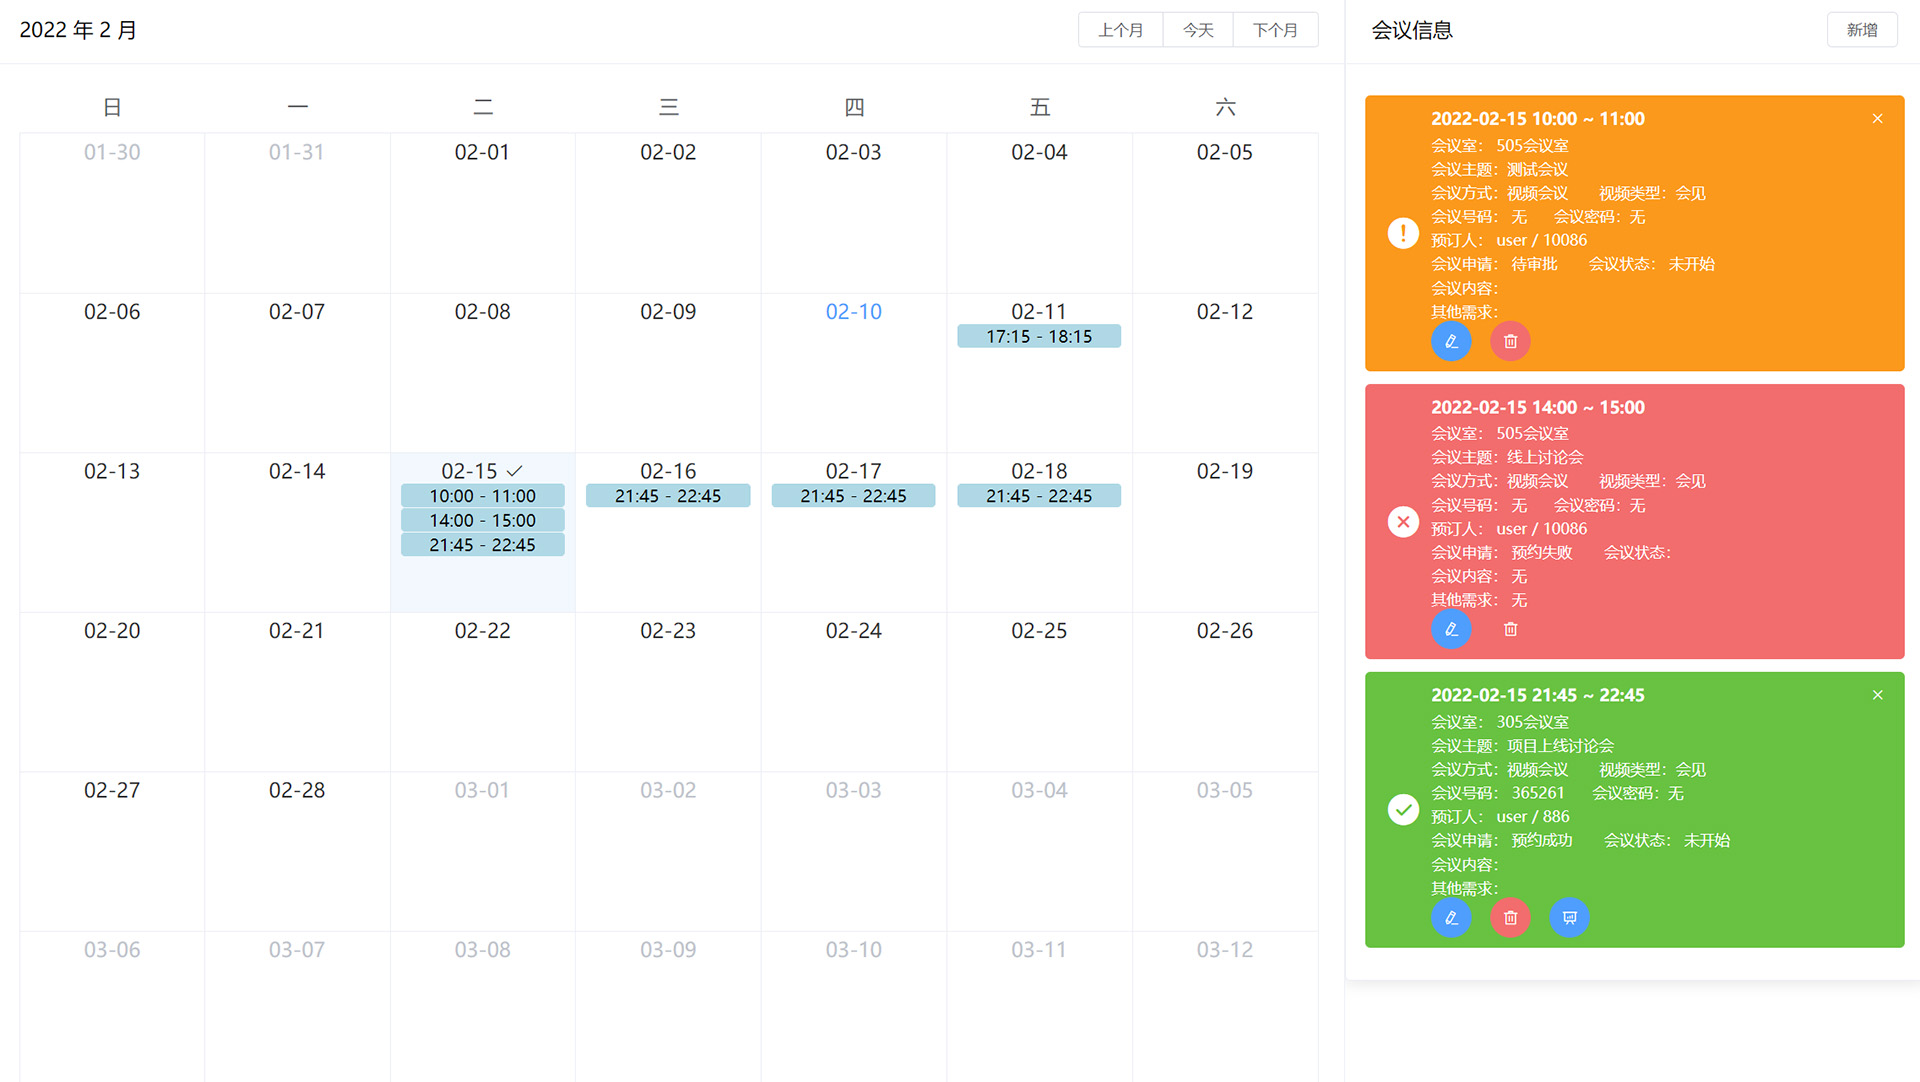This screenshot has width=1920, height=1082.
Task: Open the 14:00 - 15:00 event on 02-15
Action: pos(482,520)
